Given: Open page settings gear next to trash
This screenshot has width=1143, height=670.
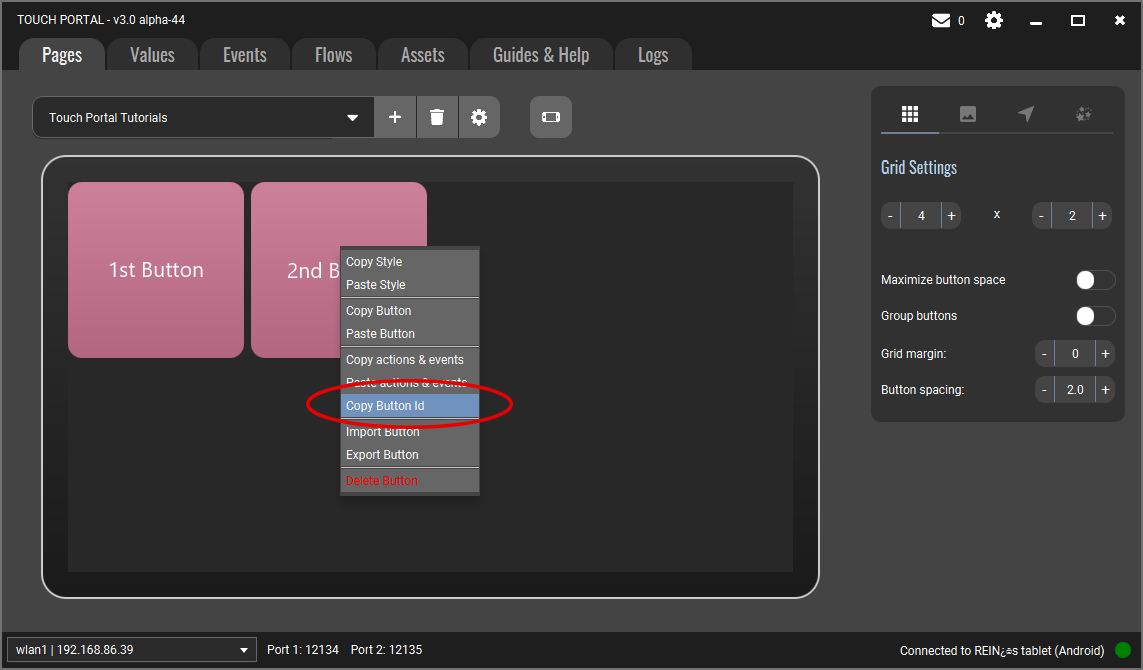Looking at the screenshot, I should coord(479,117).
